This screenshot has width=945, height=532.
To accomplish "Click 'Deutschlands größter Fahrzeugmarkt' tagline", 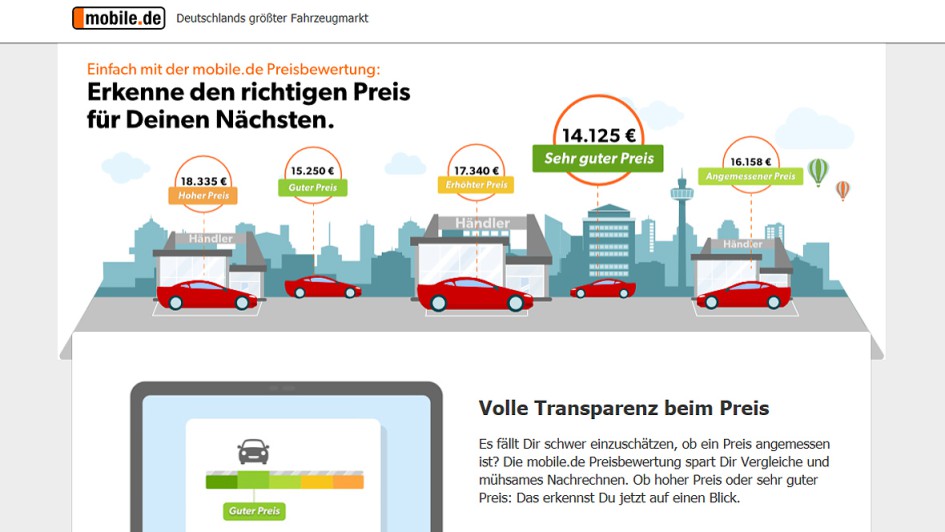I will 272,19.
